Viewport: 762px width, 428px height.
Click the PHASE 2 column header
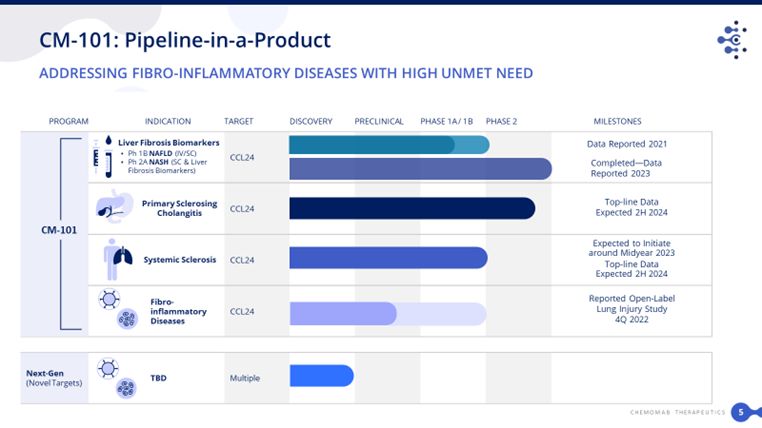501,121
